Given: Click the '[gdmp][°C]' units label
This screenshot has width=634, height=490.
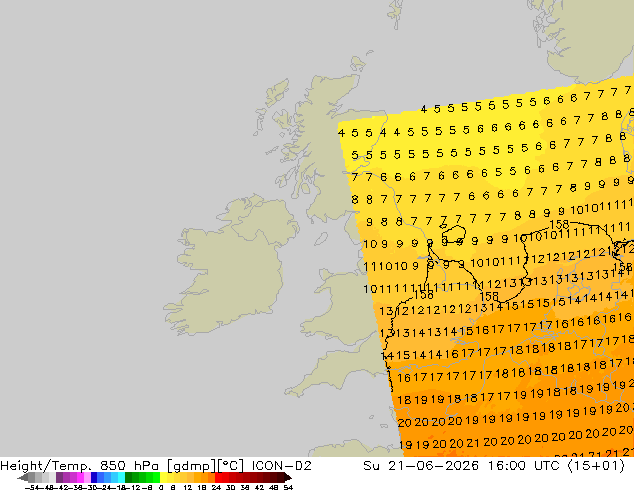Looking at the screenshot, I should [205, 466].
